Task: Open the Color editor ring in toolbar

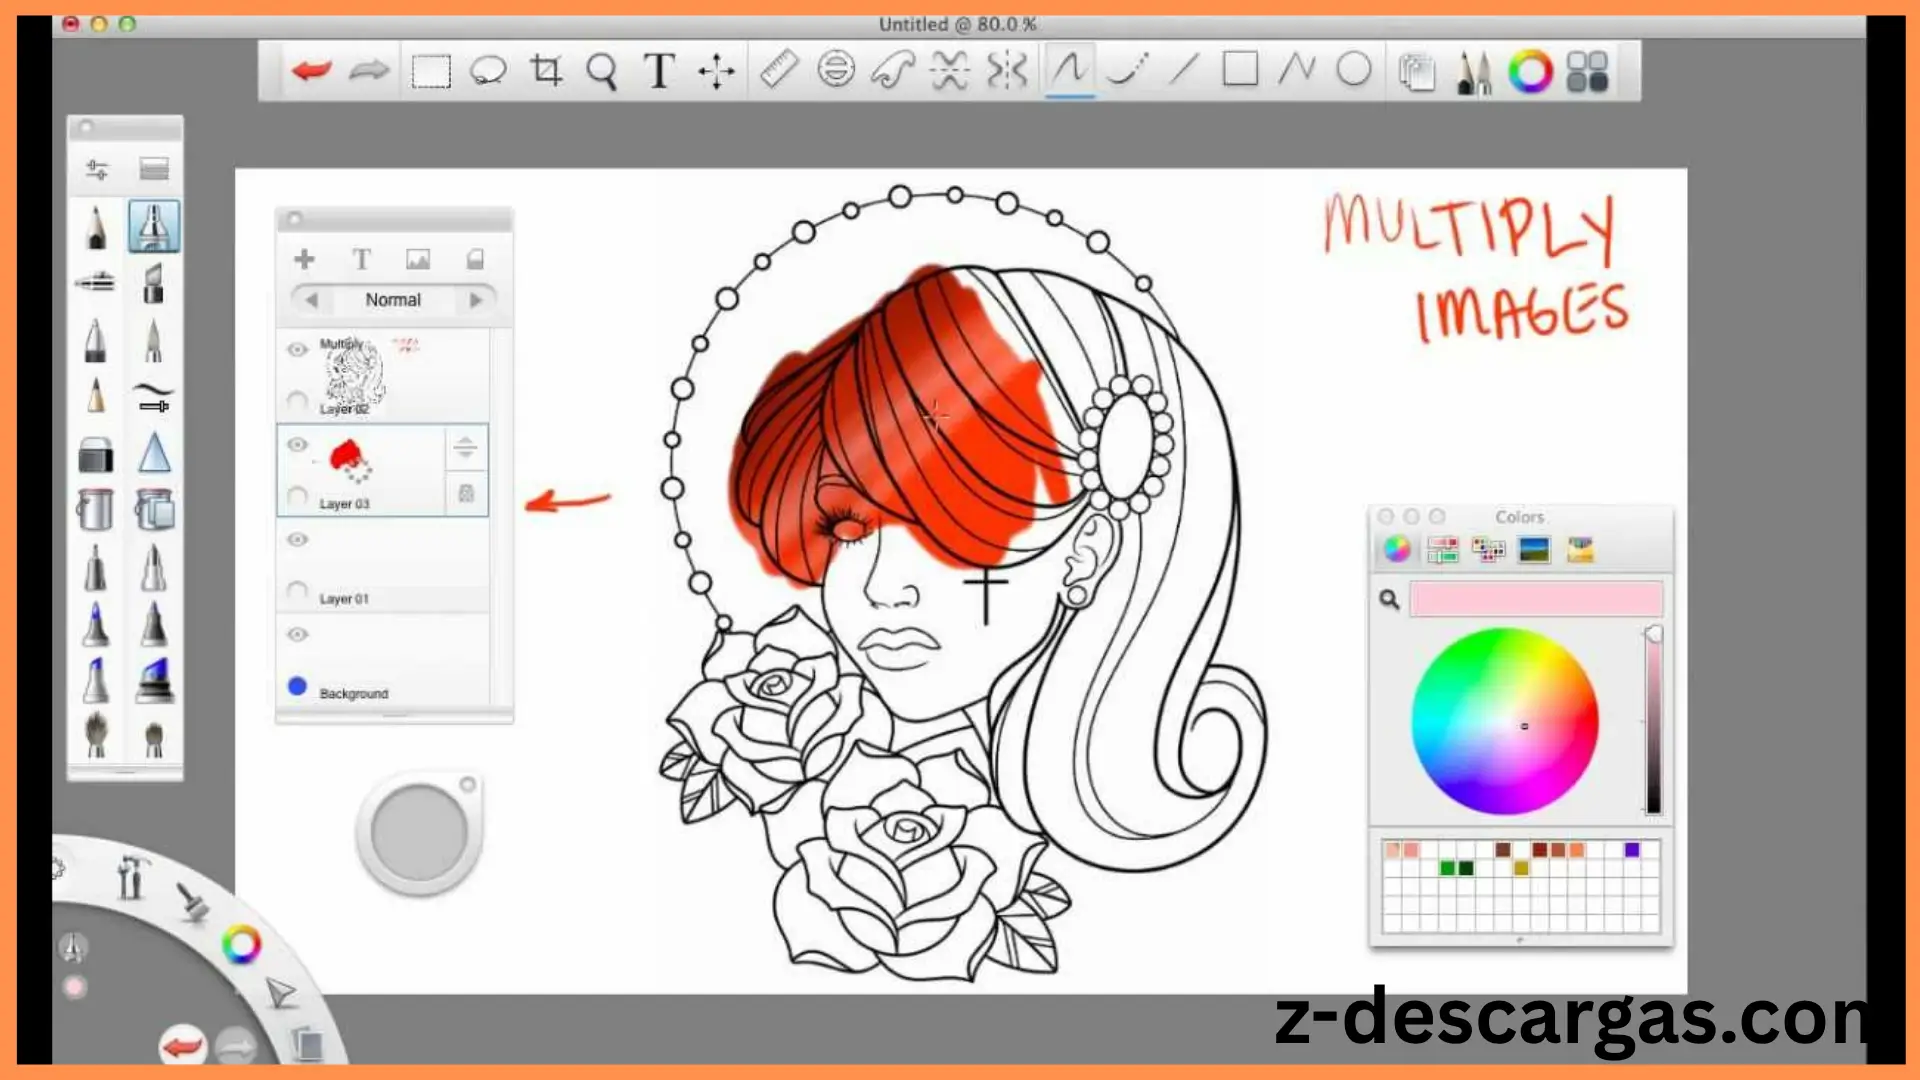Action: (1530, 72)
